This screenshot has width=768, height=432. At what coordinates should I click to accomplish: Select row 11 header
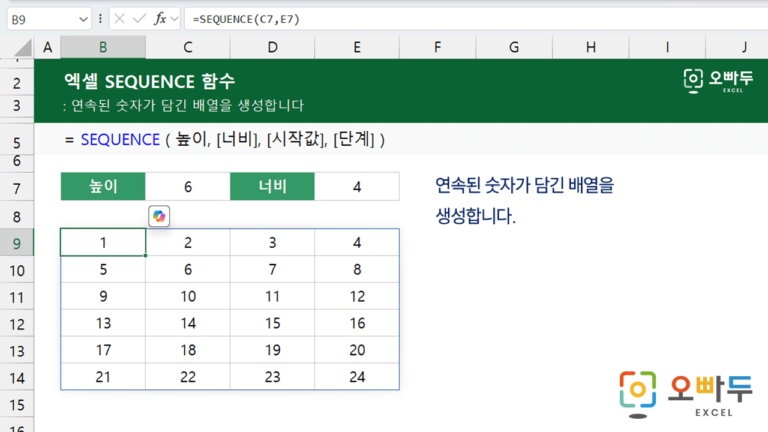click(x=17, y=297)
